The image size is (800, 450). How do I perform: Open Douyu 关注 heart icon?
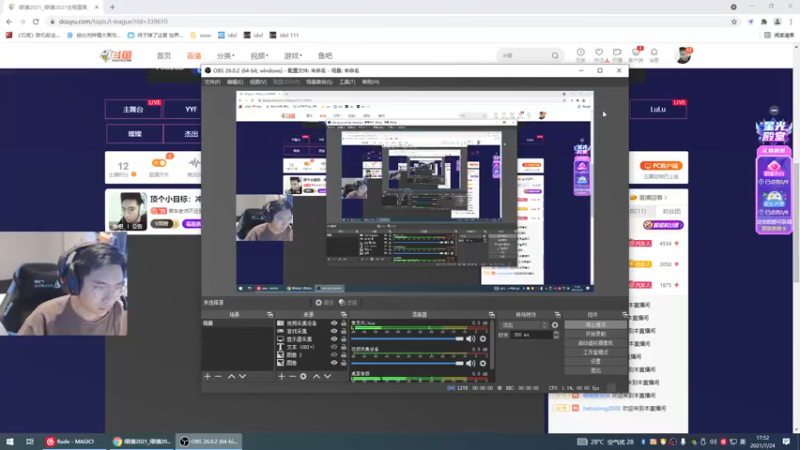pos(599,55)
